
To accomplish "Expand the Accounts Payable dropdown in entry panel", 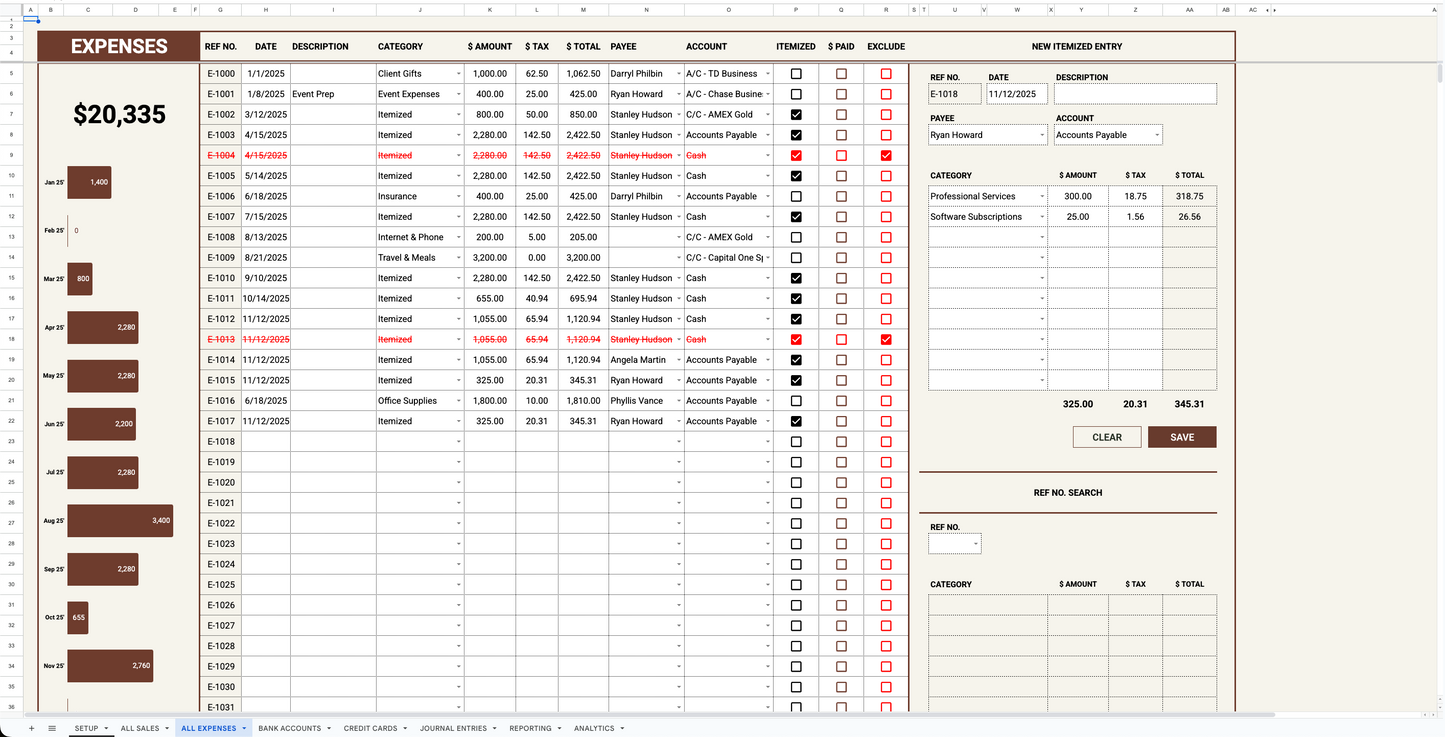I will [x=1158, y=134].
